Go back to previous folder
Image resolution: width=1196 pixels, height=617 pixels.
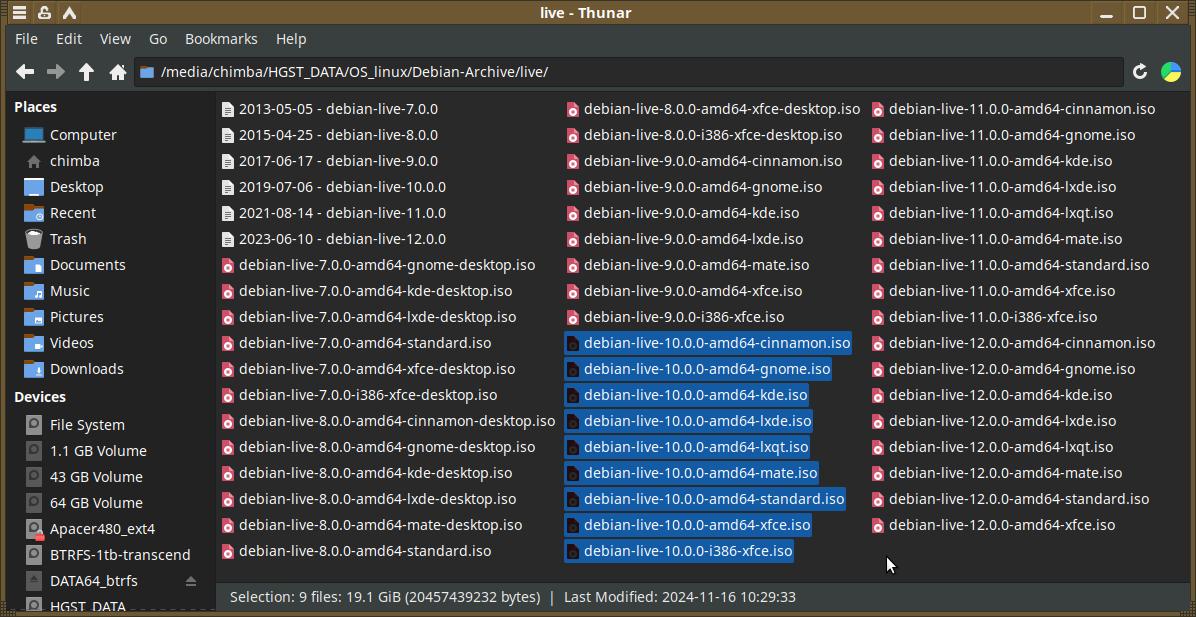point(25,72)
